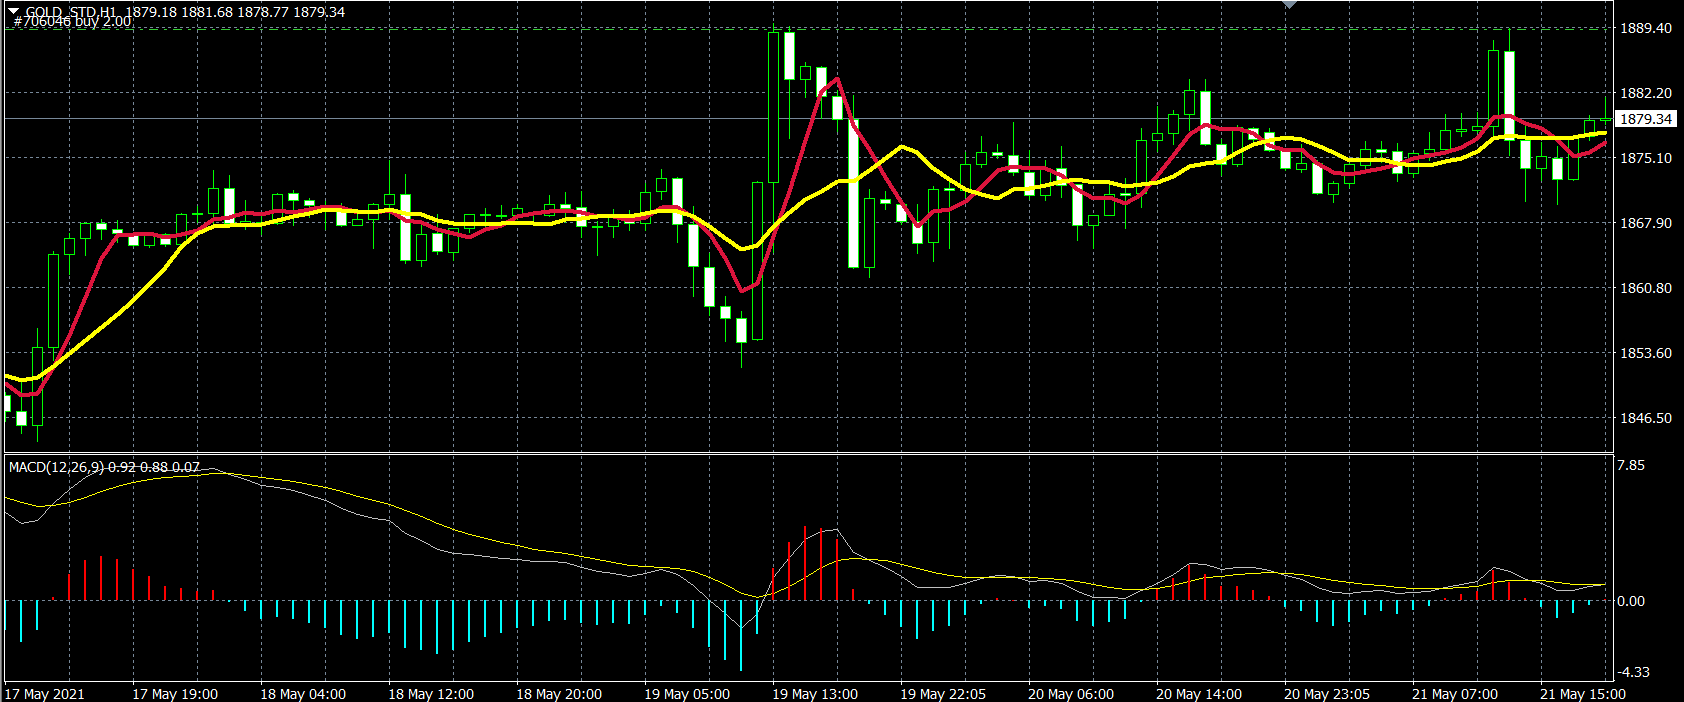The height and width of the screenshot is (702, 1684).
Task: Click the 1875.10 price axis label
Action: click(1645, 158)
